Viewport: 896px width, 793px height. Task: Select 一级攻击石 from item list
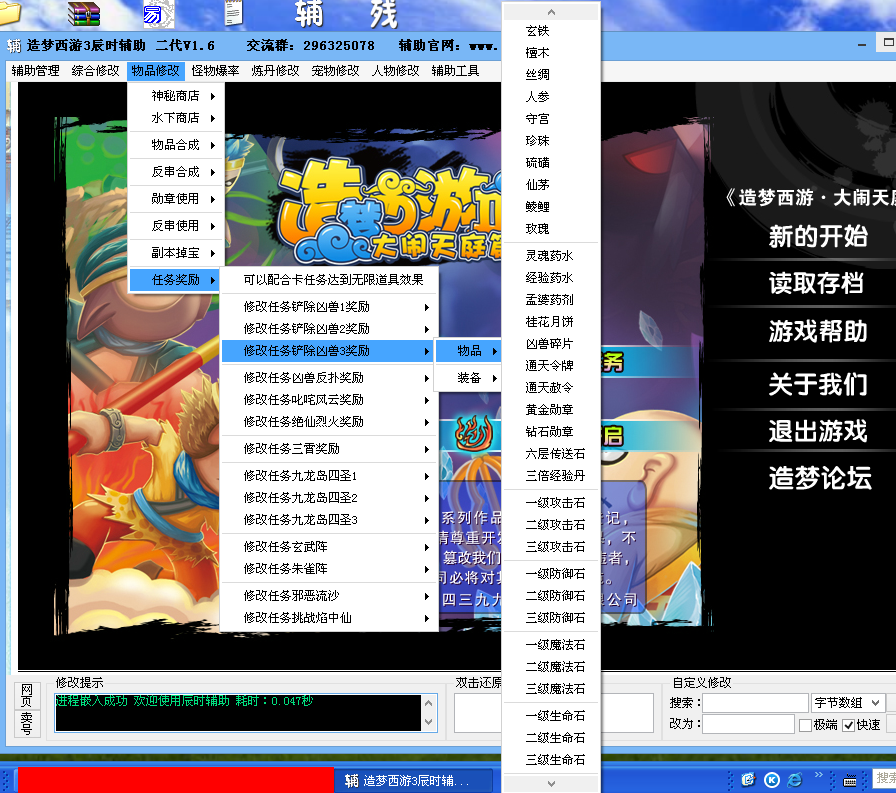click(x=551, y=503)
